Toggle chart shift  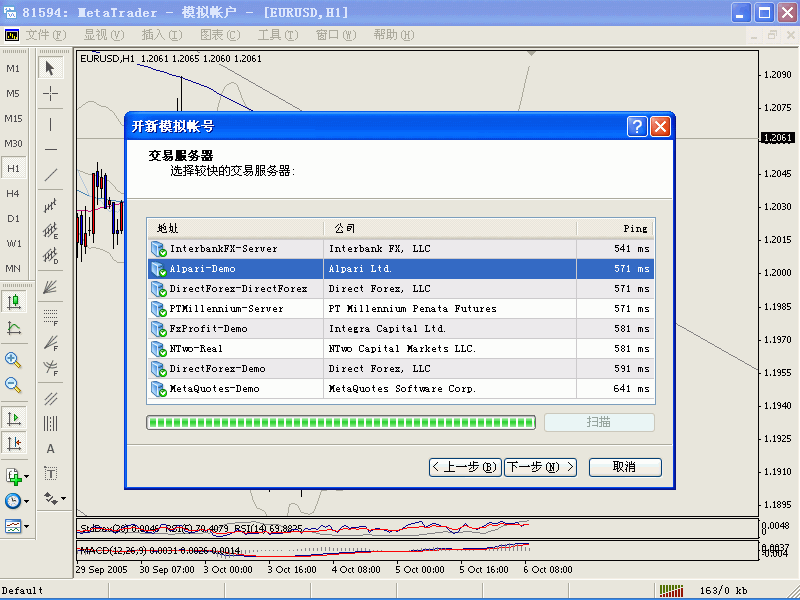13,443
